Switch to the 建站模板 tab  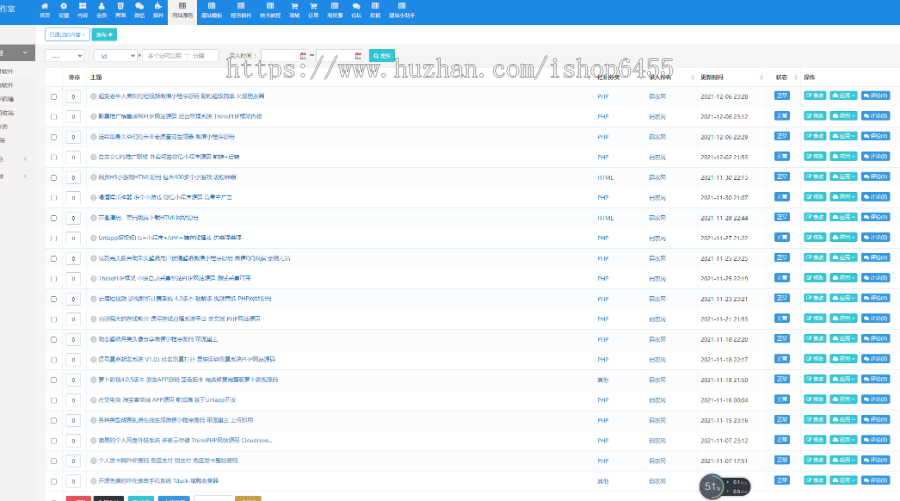tap(212, 10)
